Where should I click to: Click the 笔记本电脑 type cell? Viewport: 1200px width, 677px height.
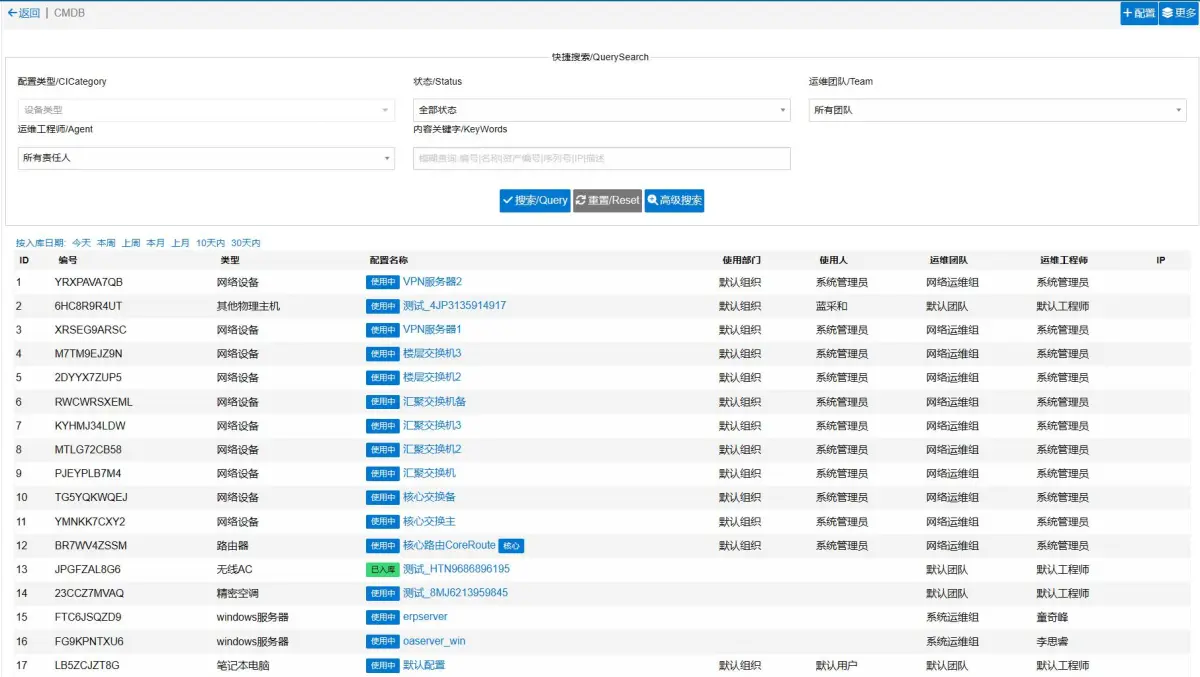243,666
